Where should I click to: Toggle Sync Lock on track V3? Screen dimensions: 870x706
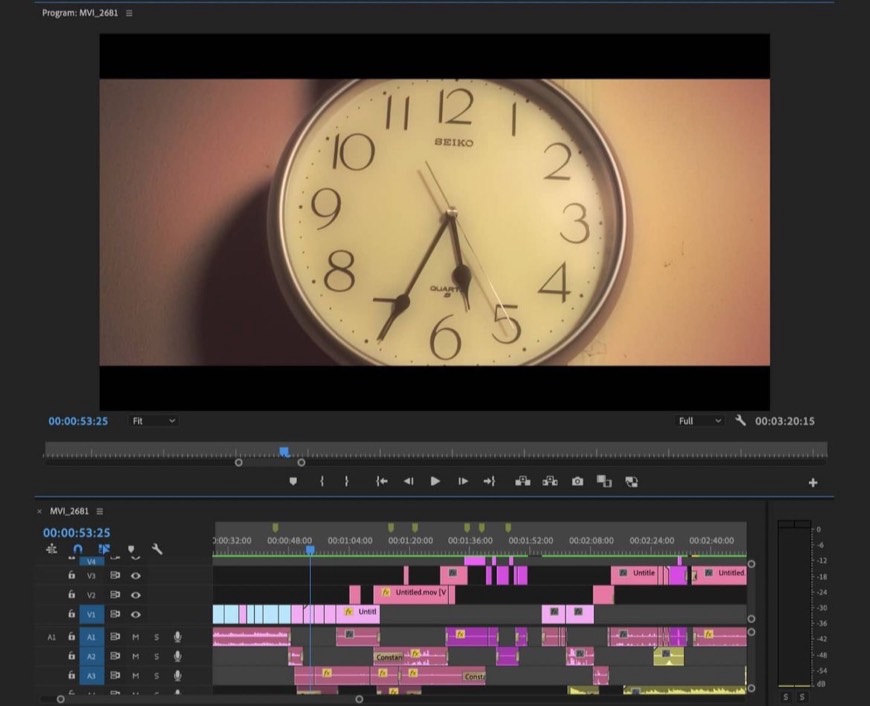point(115,576)
